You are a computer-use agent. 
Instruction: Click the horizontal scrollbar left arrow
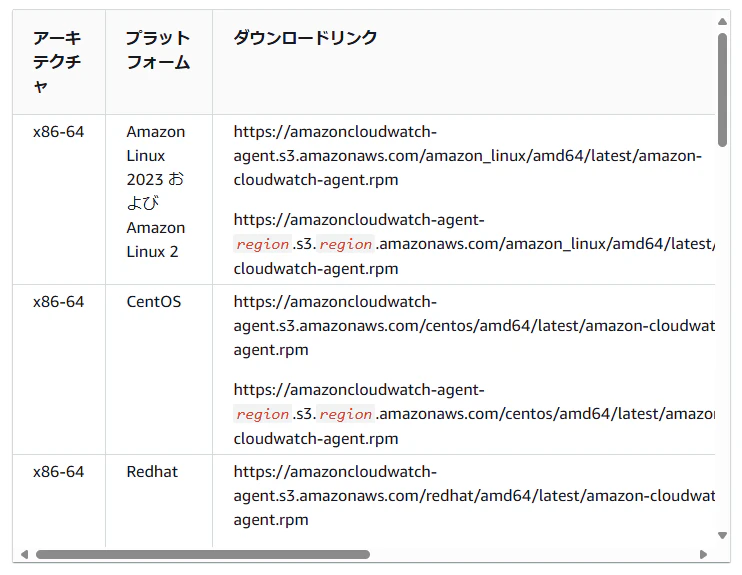[25, 554]
